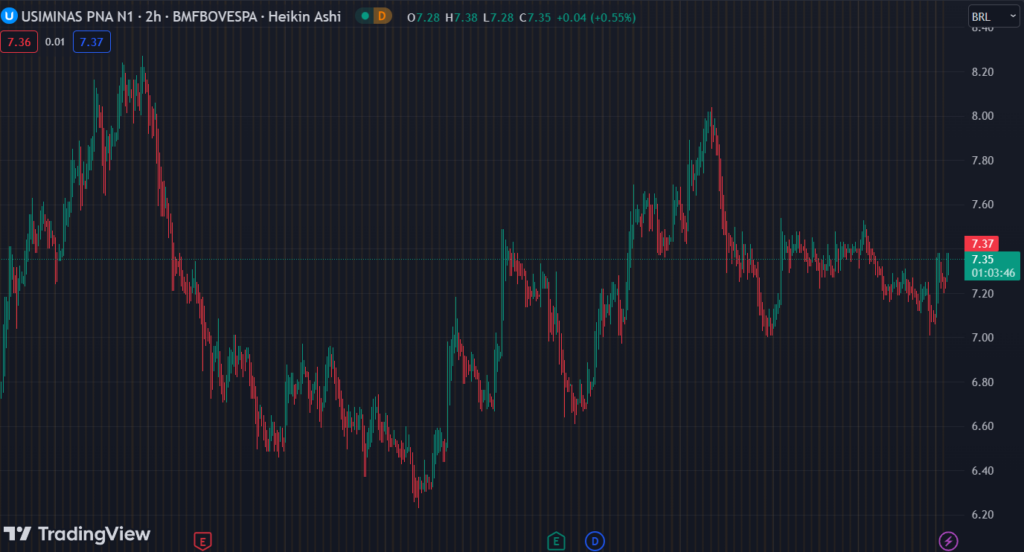Click the red E earnings marker
This screenshot has width=1024, height=552.
click(x=202, y=541)
